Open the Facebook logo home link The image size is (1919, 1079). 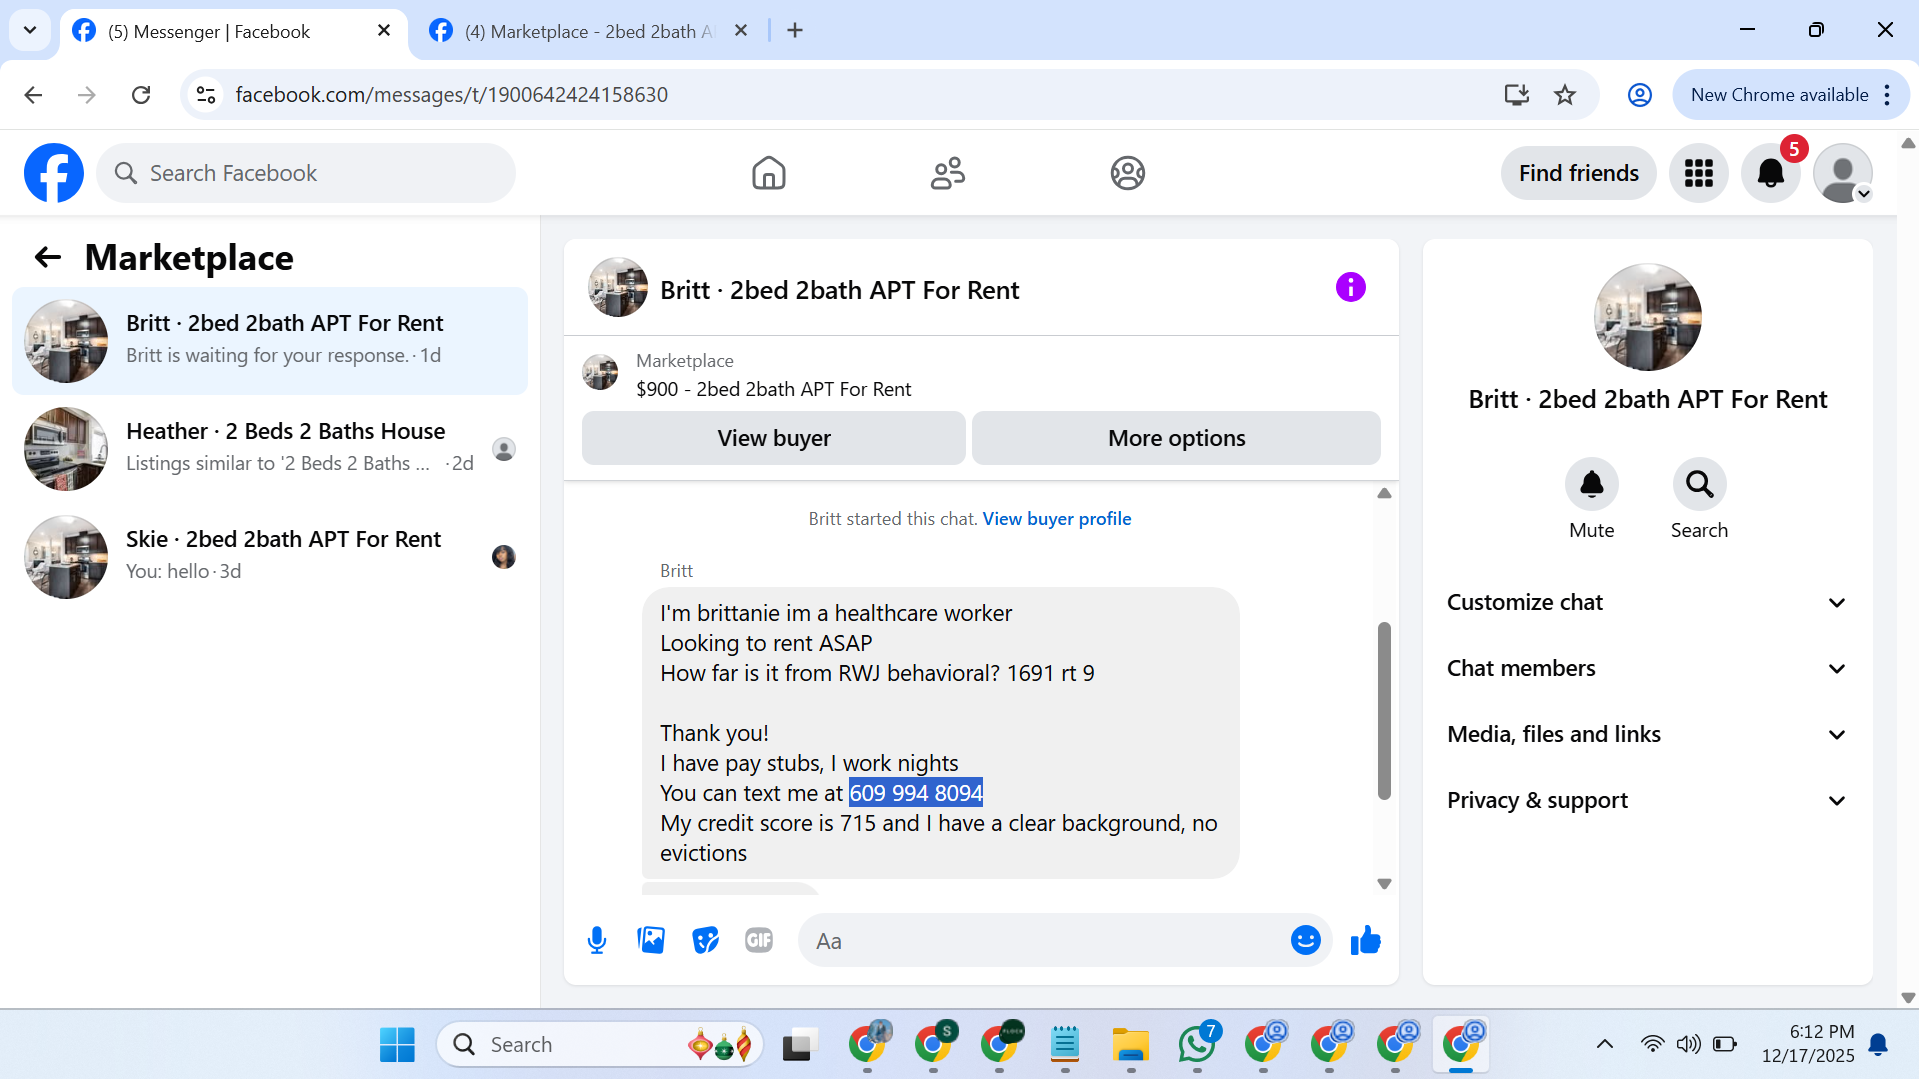click(x=54, y=173)
